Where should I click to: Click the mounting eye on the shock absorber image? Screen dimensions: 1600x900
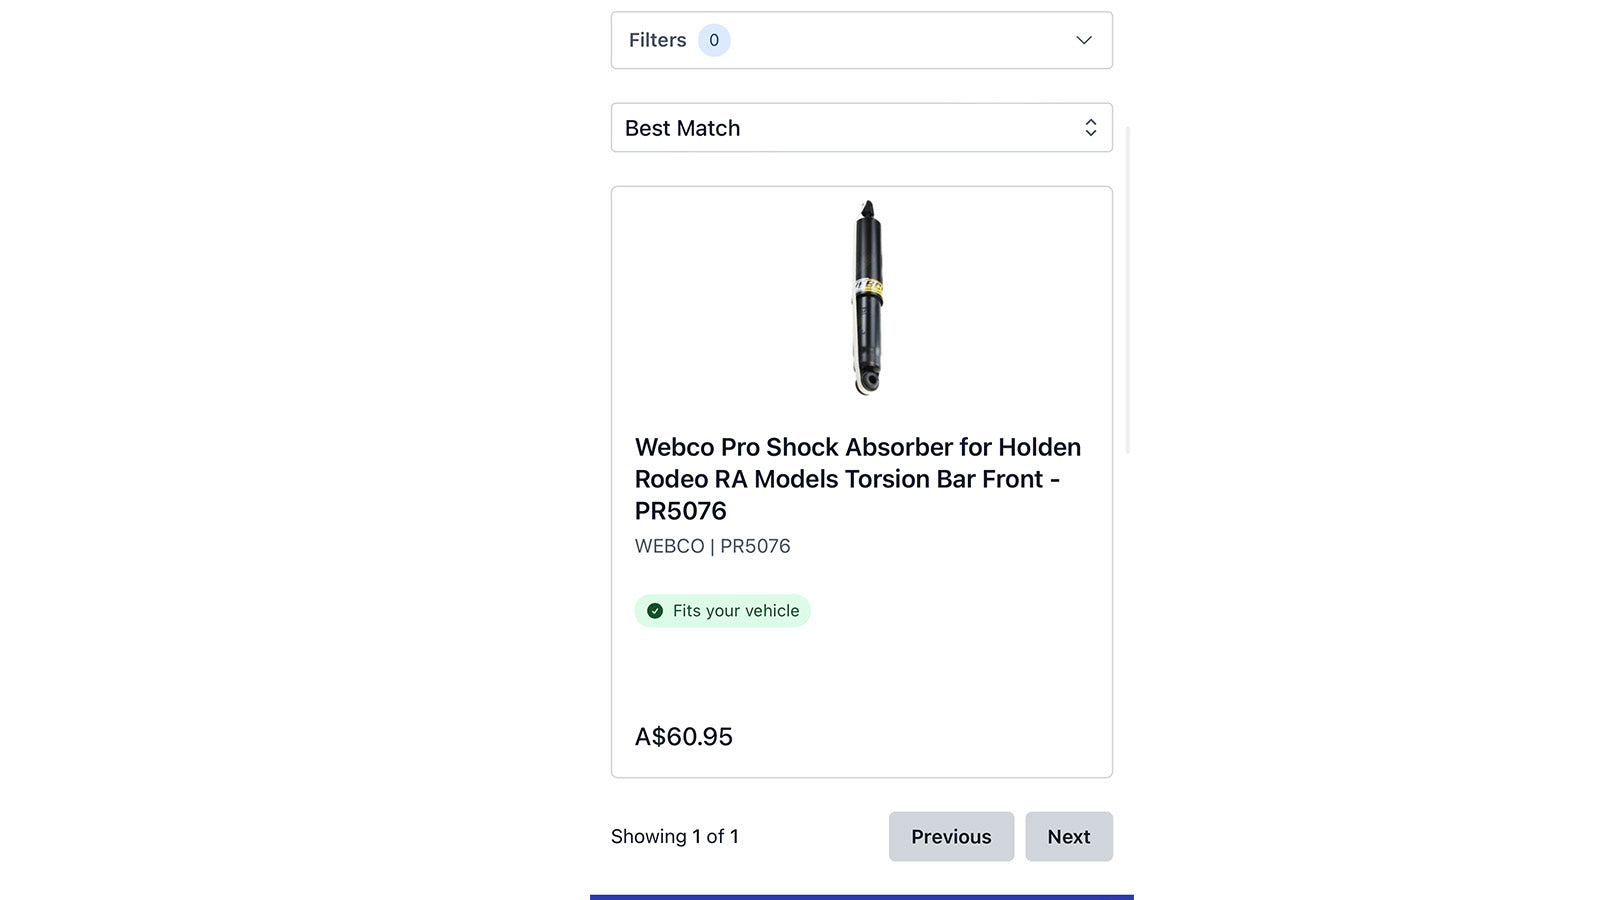click(x=868, y=381)
